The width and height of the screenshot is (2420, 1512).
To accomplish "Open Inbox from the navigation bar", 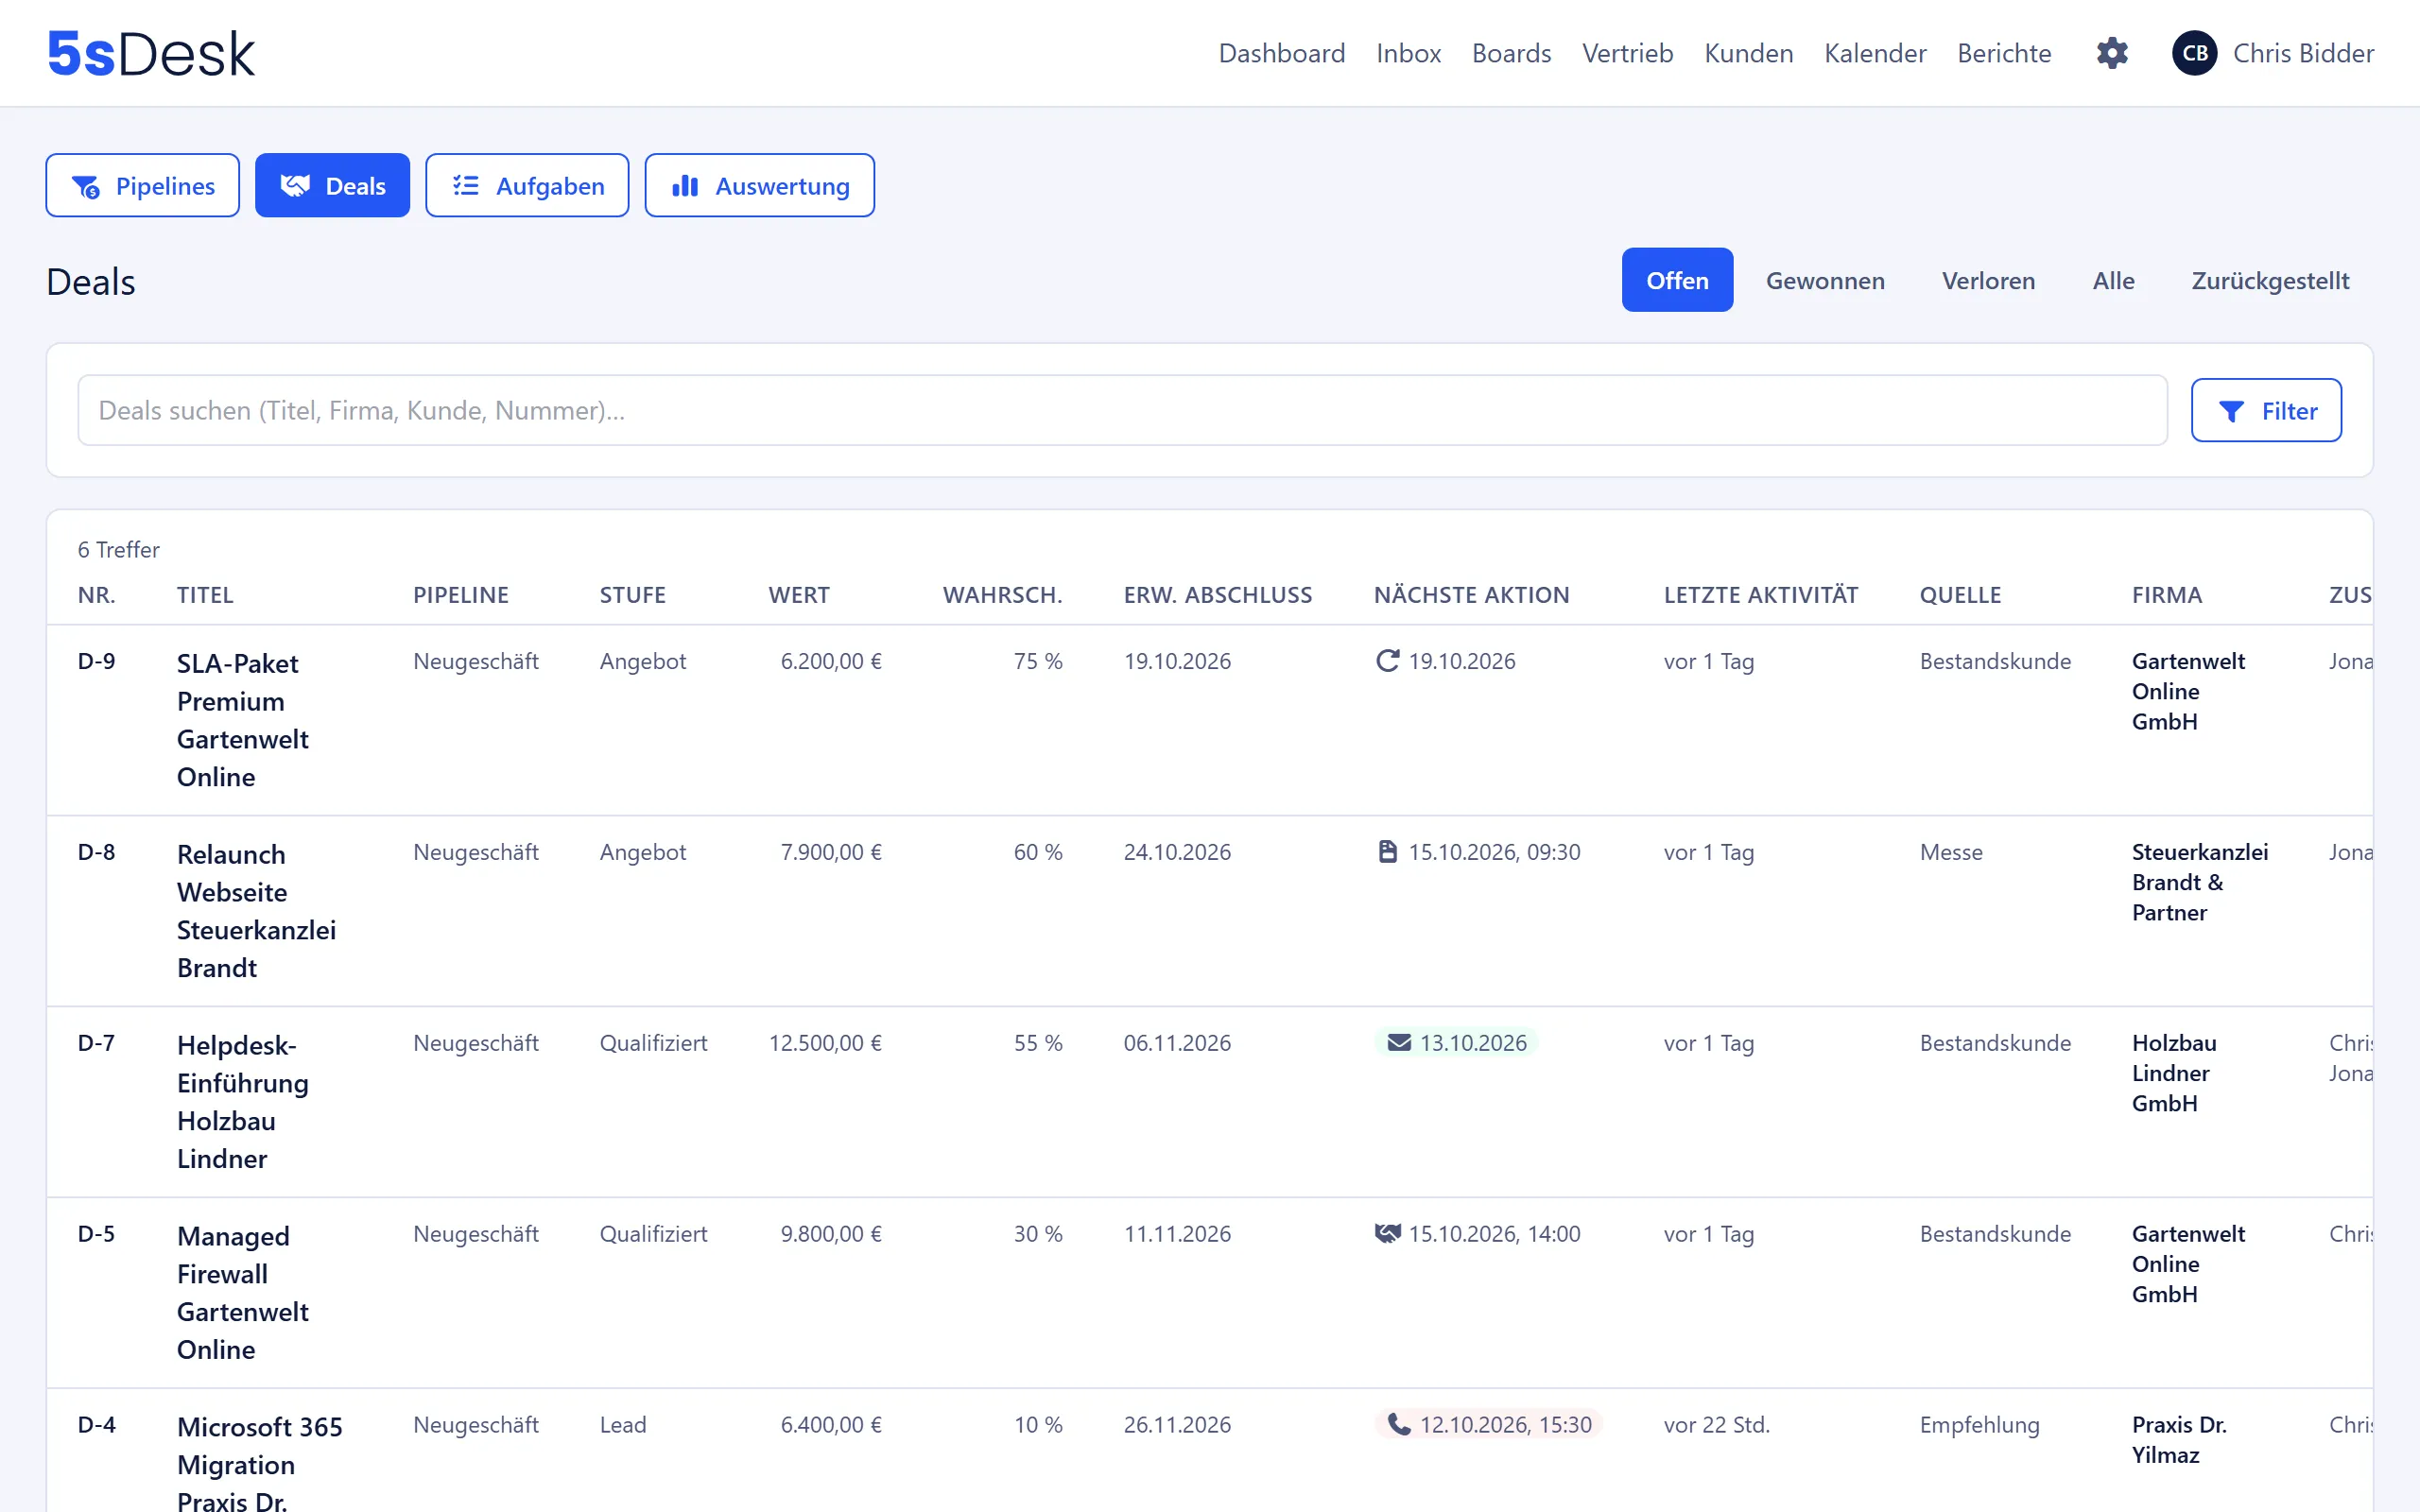I will click(x=1408, y=53).
